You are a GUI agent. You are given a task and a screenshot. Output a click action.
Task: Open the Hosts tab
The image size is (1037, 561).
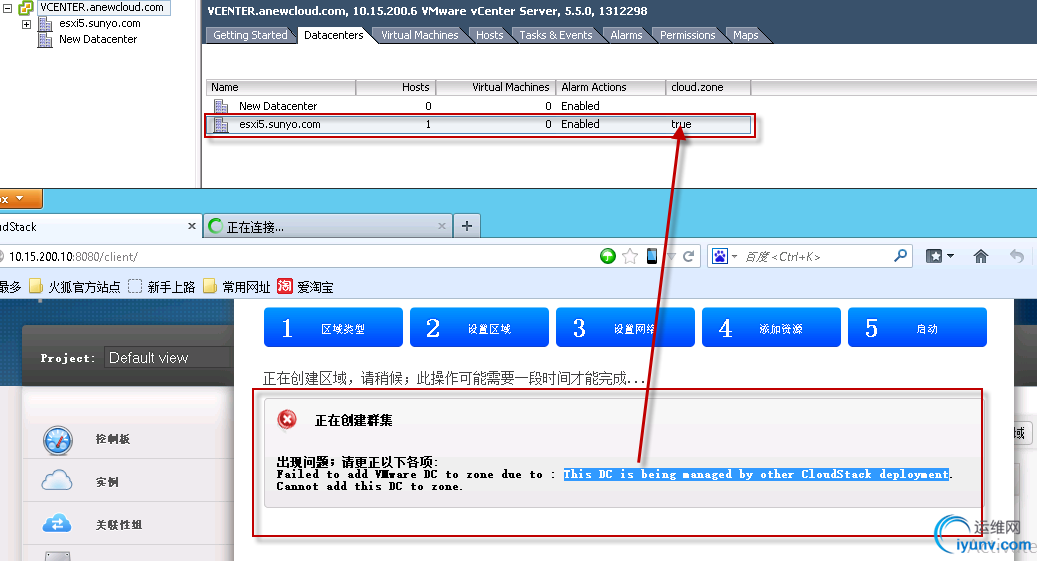click(x=489, y=35)
